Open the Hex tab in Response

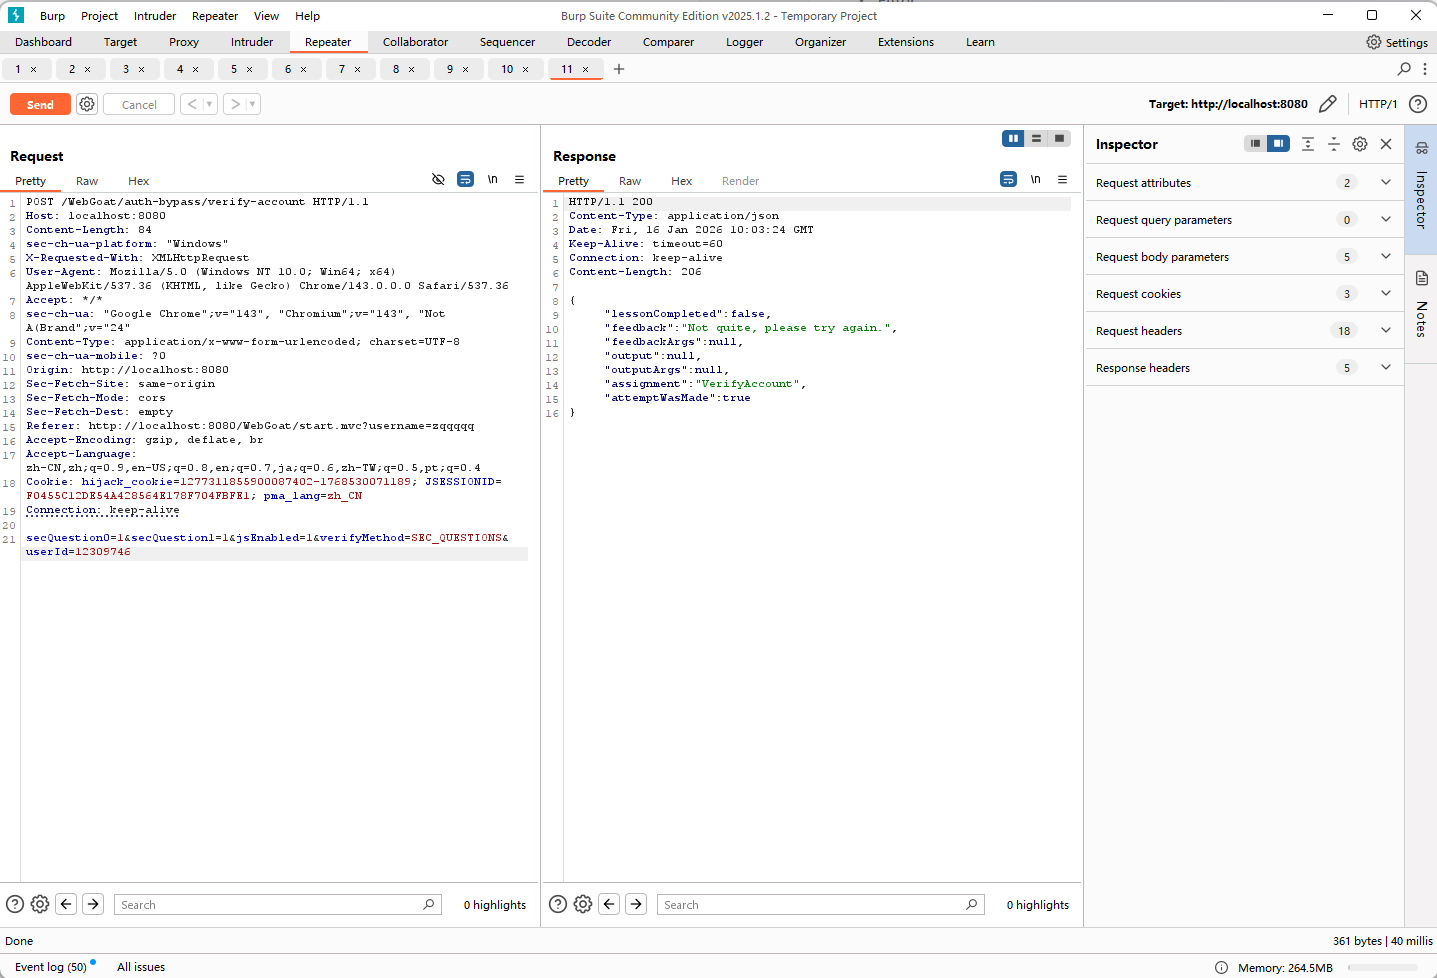[681, 181]
